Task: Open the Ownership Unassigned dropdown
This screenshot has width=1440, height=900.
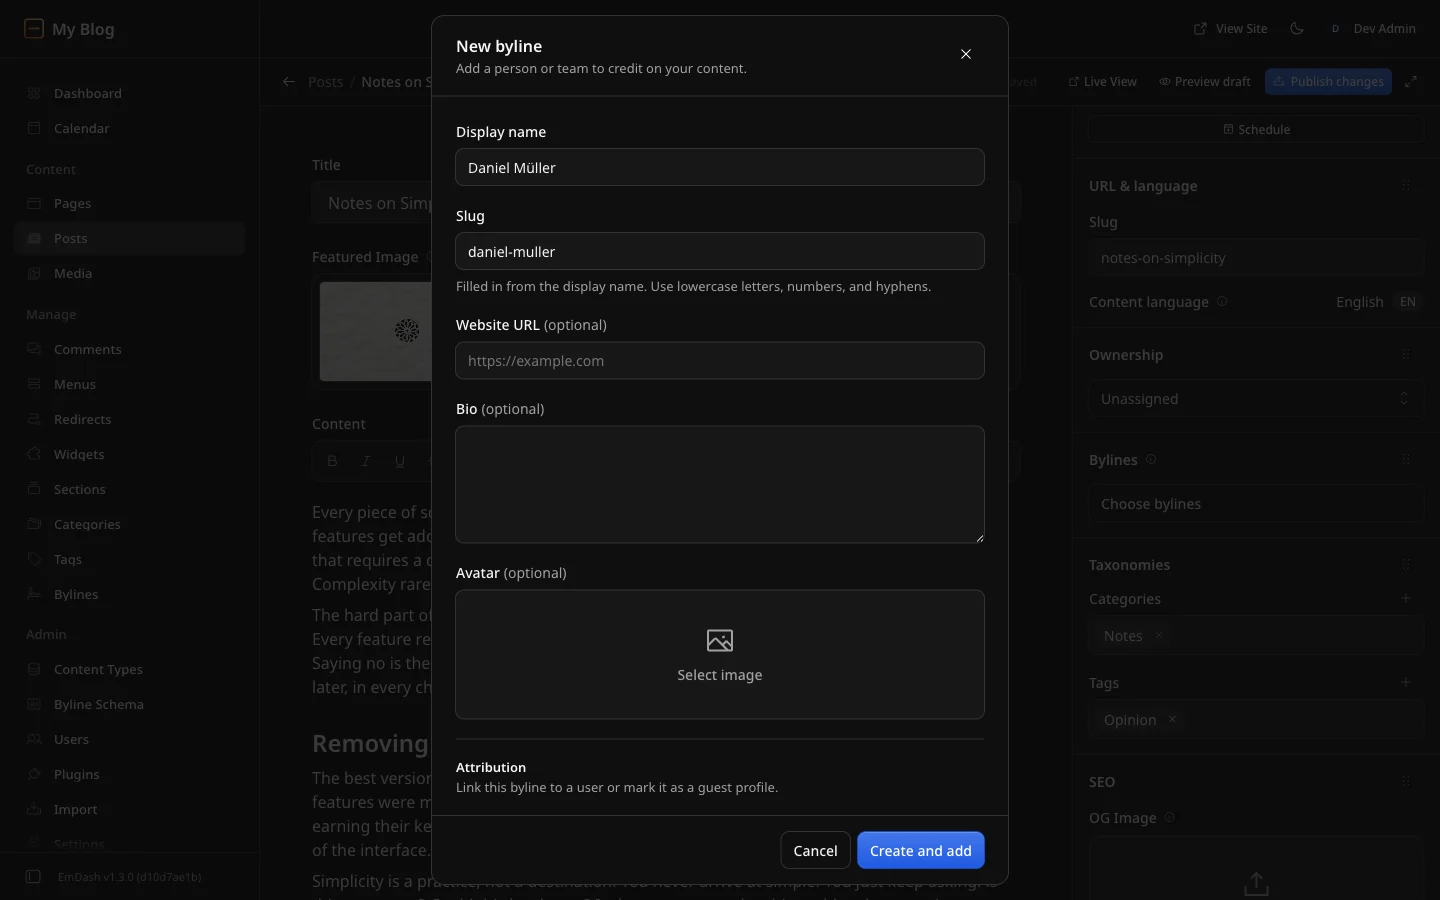Action: click(1256, 398)
